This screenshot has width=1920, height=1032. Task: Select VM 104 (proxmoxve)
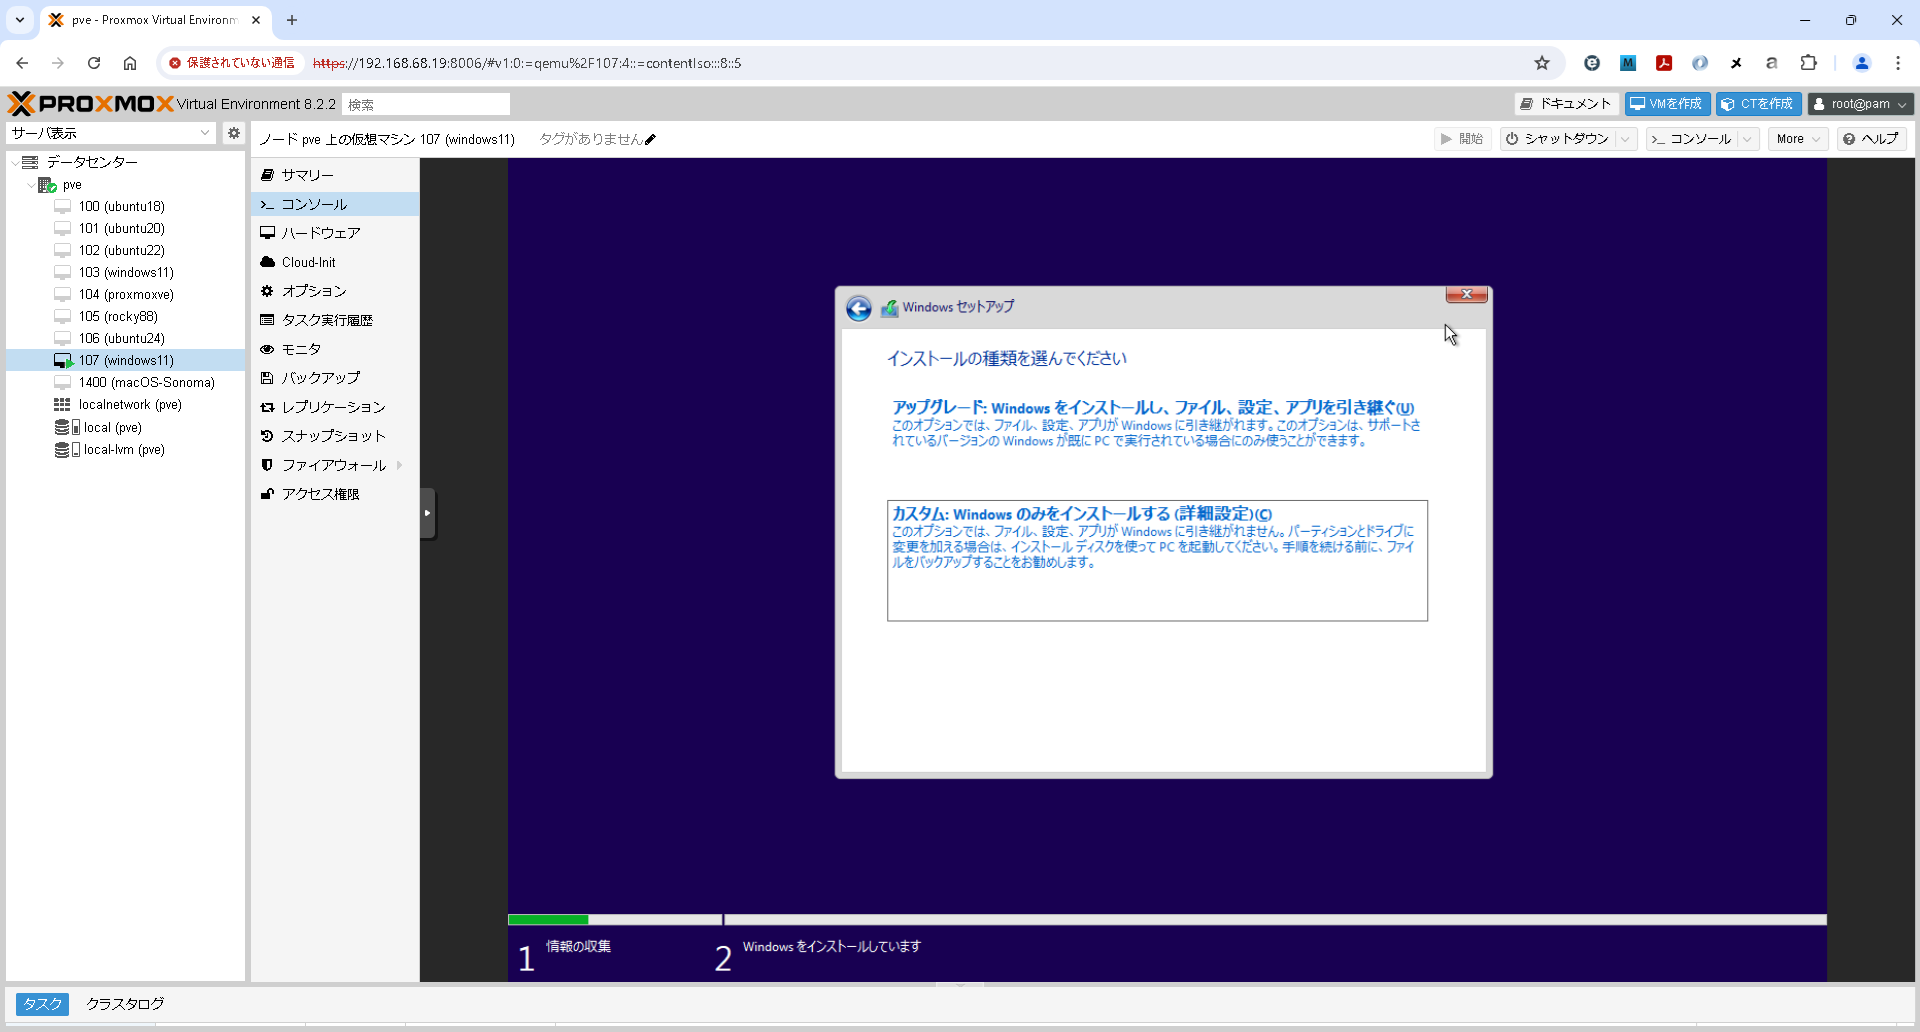point(126,294)
